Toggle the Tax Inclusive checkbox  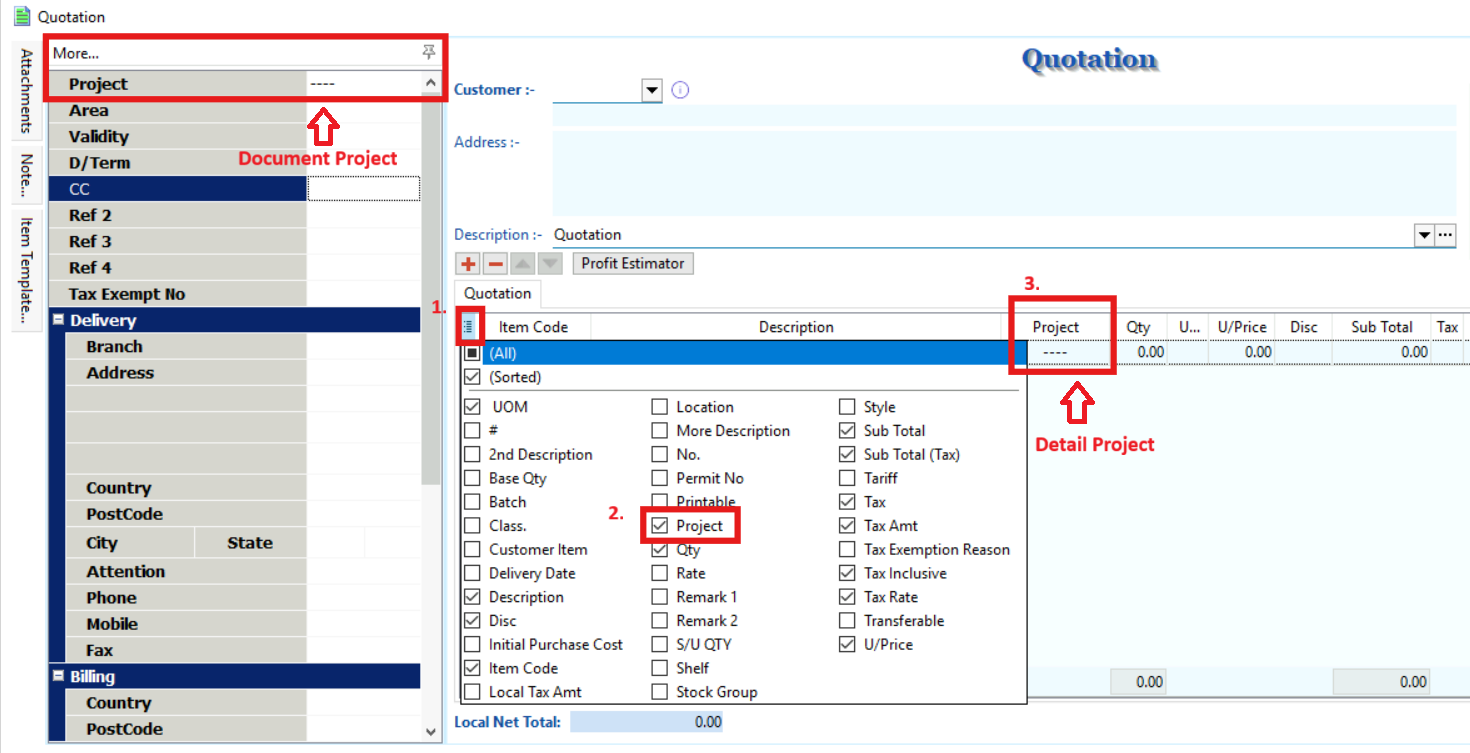(x=847, y=574)
